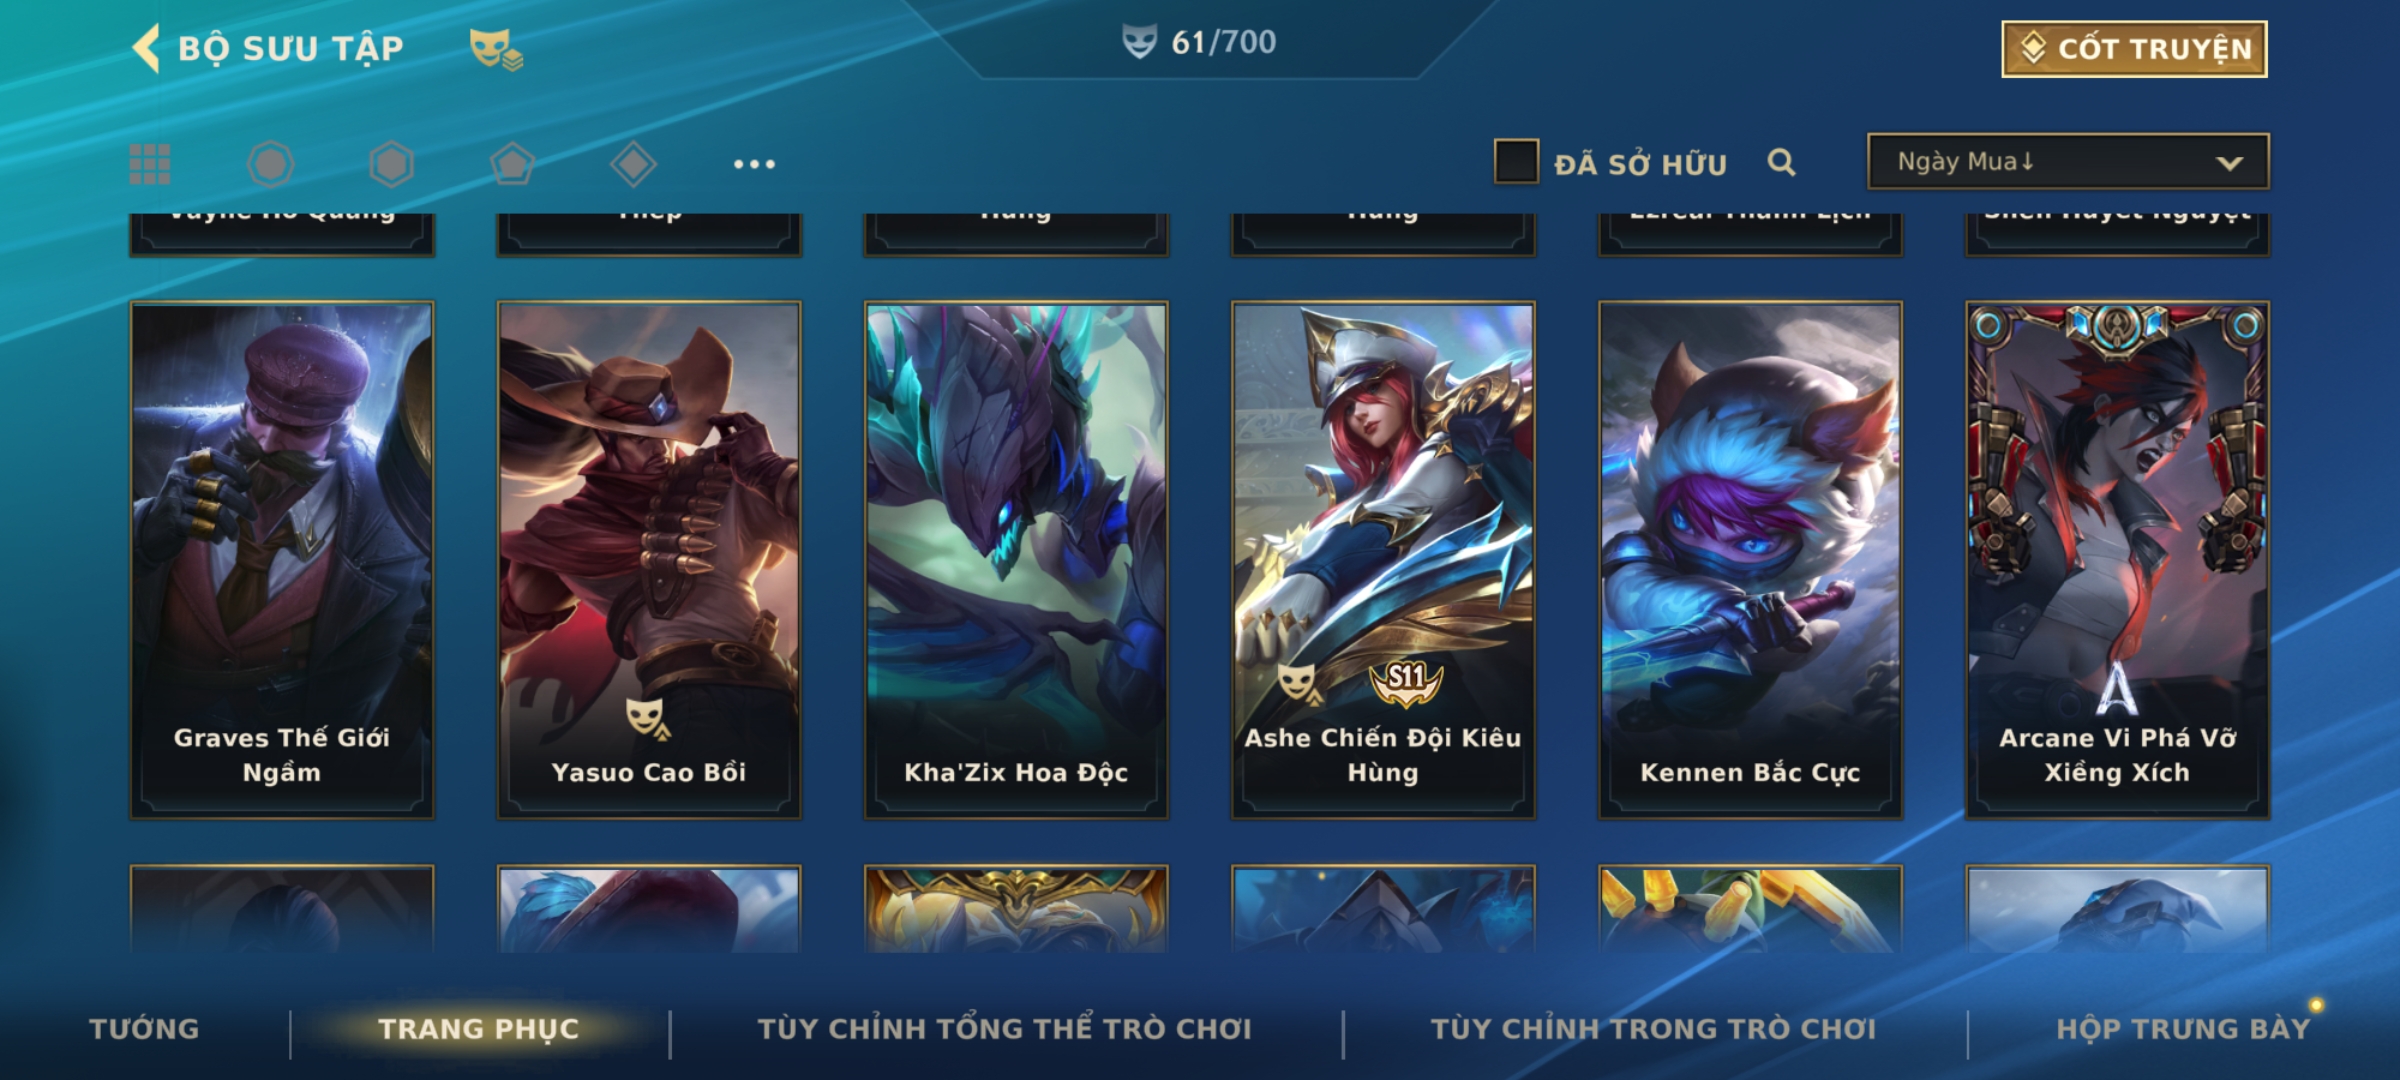Open the Tùy Chỉnh Tổng Thể Trò Chơi tab

pos(1005,1029)
